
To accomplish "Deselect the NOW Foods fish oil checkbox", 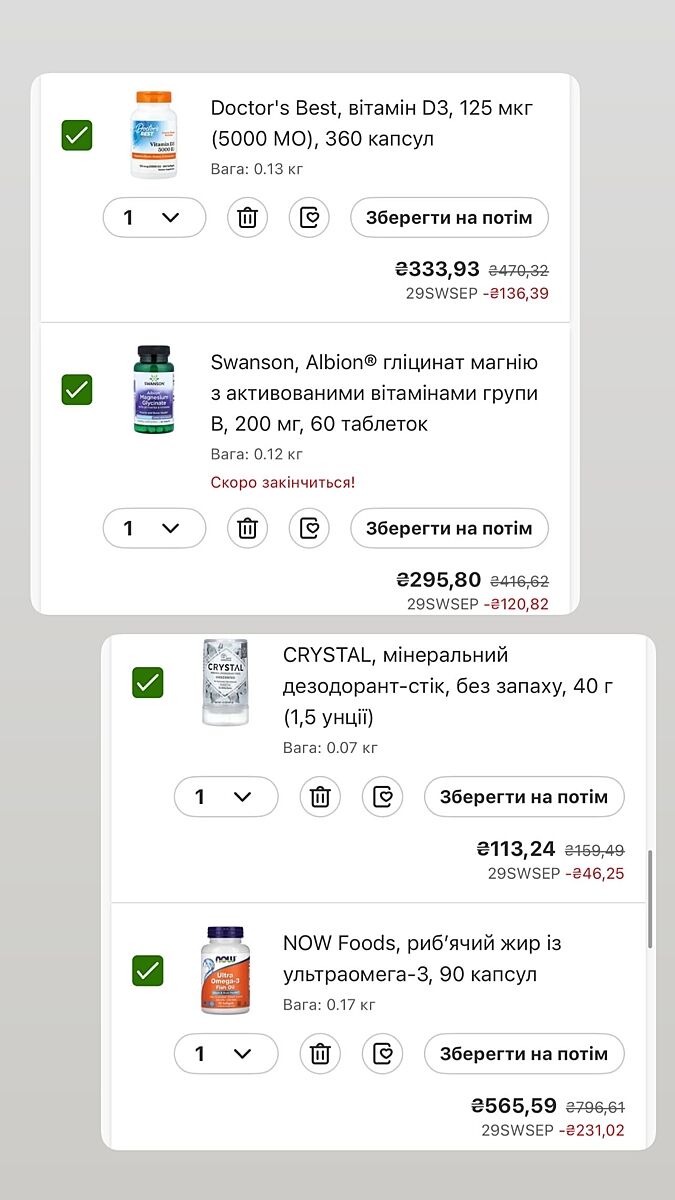I will click(148, 970).
